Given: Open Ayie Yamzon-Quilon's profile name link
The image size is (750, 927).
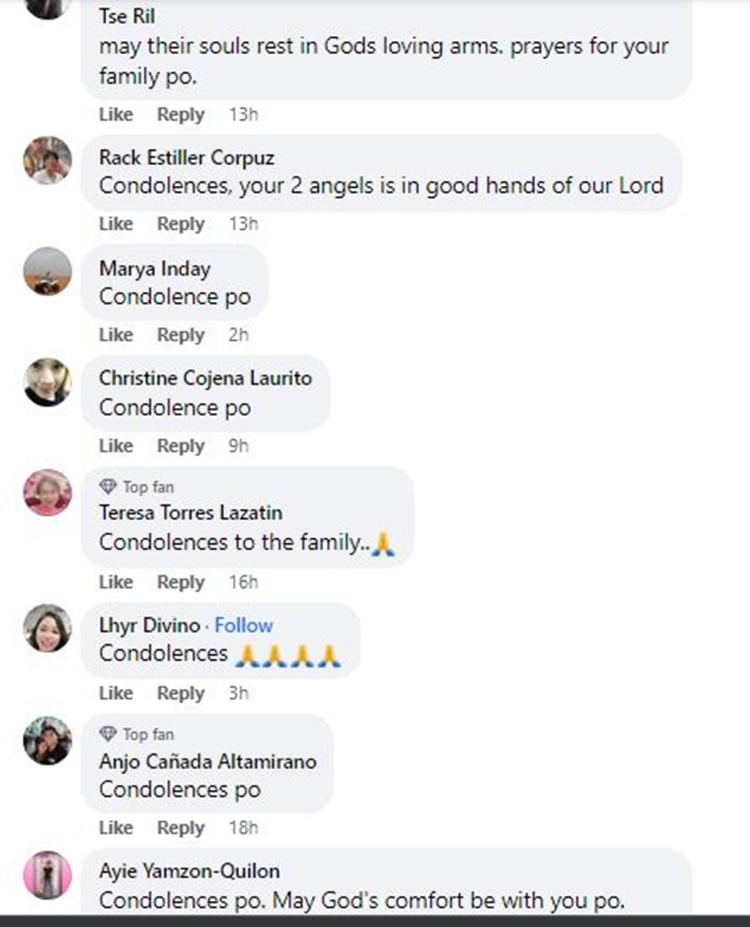Looking at the screenshot, I should tap(189, 871).
